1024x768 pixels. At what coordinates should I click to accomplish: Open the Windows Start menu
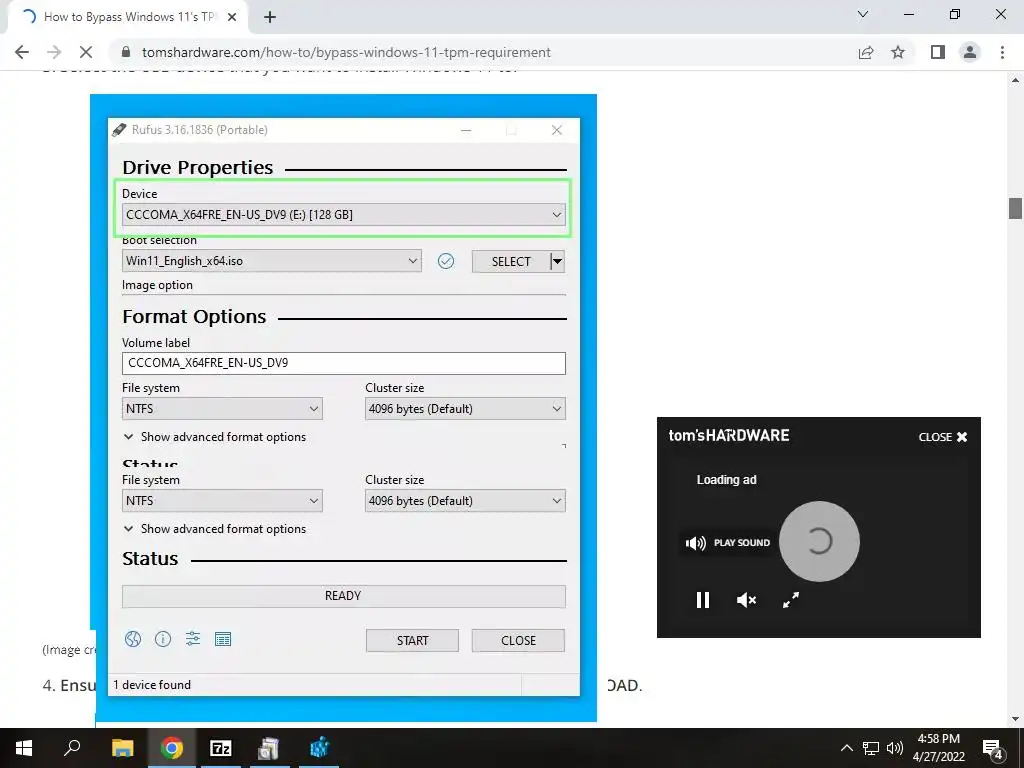(24, 748)
